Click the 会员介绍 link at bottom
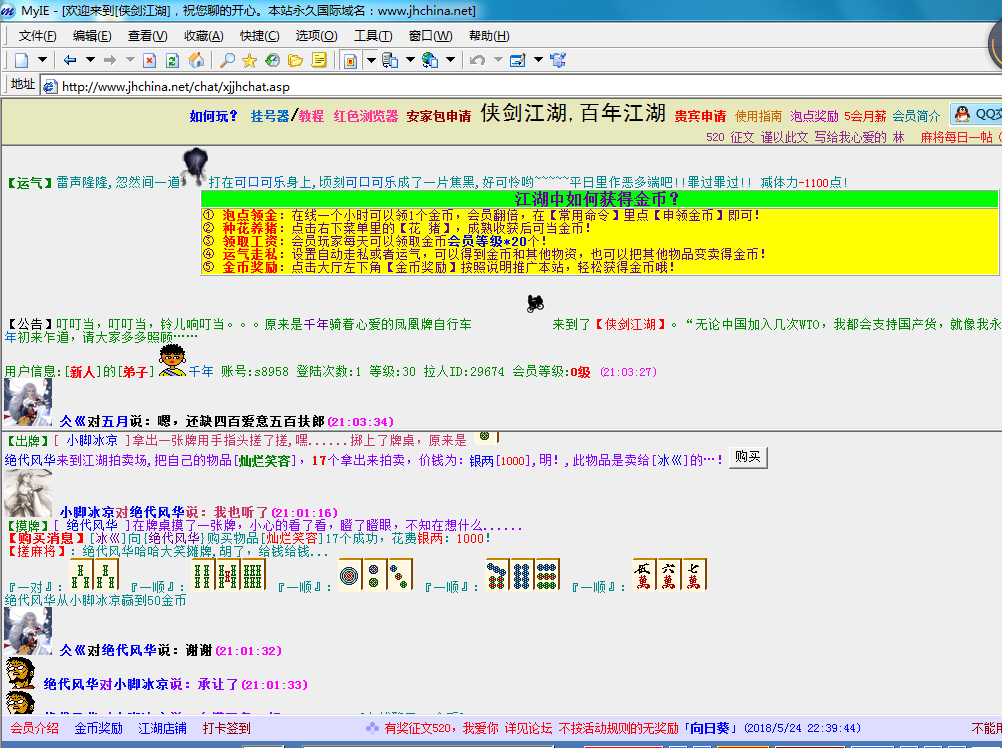 [x=35, y=728]
